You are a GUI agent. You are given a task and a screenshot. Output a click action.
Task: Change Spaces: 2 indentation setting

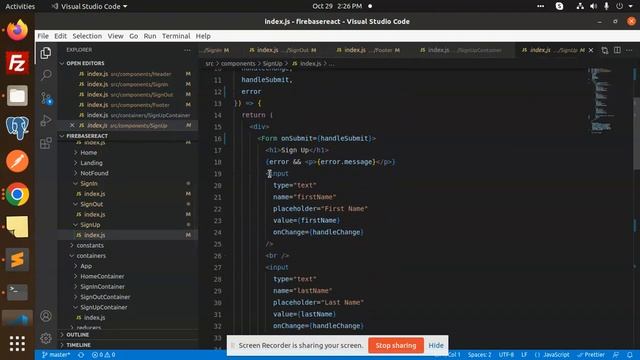point(480,355)
